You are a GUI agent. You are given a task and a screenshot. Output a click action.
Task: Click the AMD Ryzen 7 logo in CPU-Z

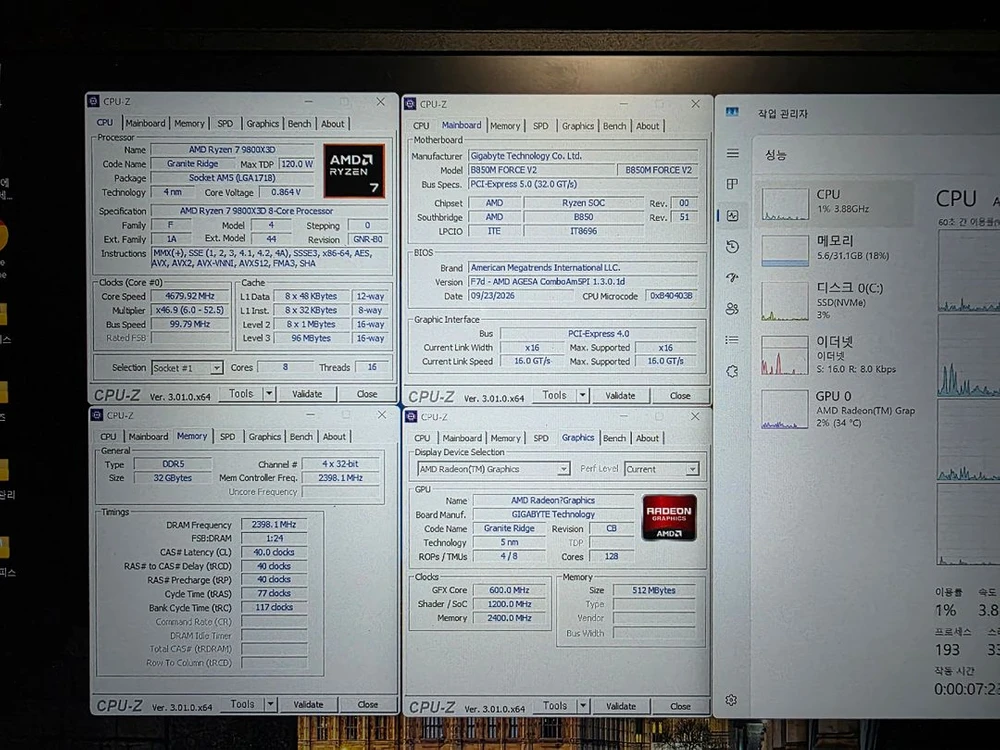click(354, 170)
